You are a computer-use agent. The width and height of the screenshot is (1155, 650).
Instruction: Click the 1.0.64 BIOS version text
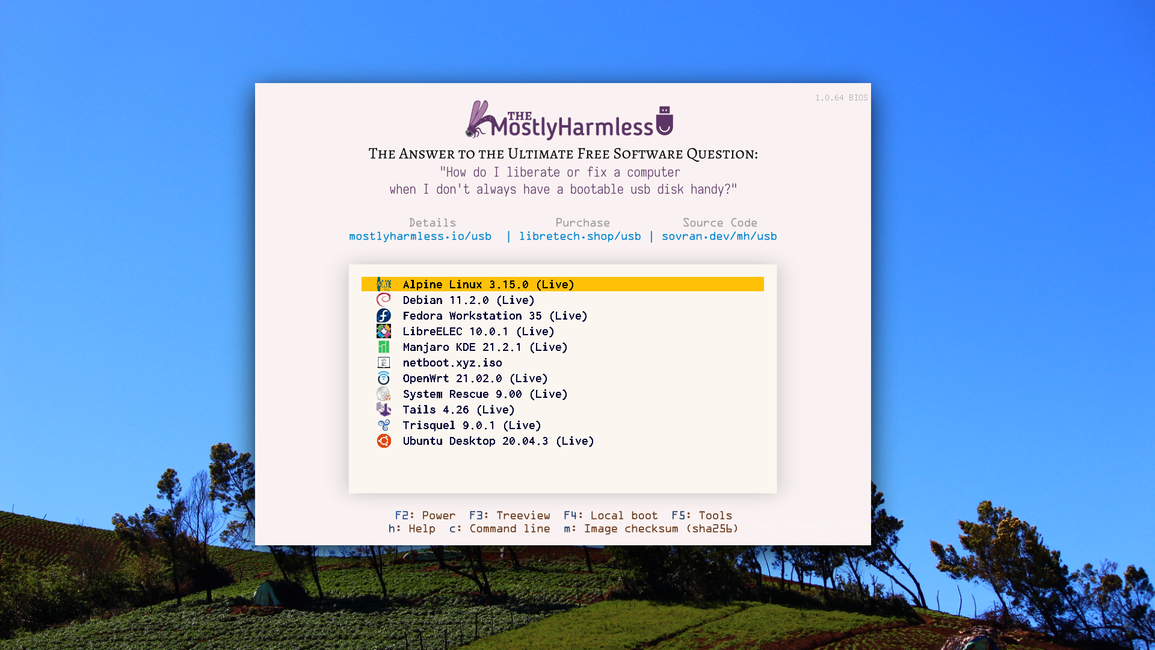pyautogui.click(x=841, y=98)
